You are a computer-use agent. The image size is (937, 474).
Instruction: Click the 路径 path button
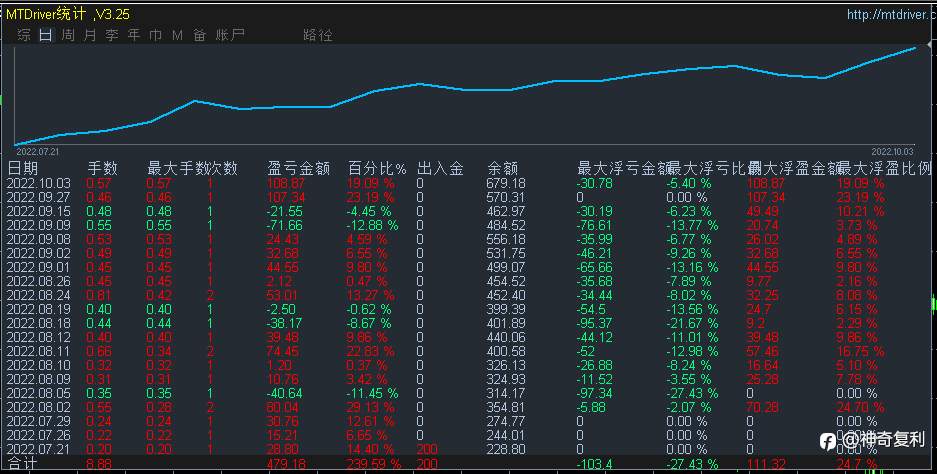coord(318,35)
